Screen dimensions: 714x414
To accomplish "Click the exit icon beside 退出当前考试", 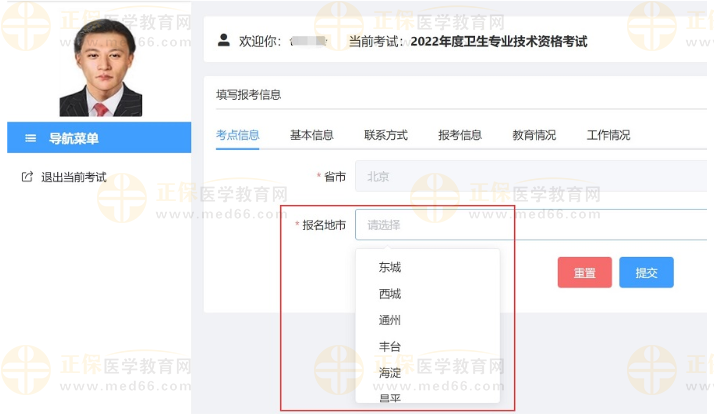I will (27, 177).
